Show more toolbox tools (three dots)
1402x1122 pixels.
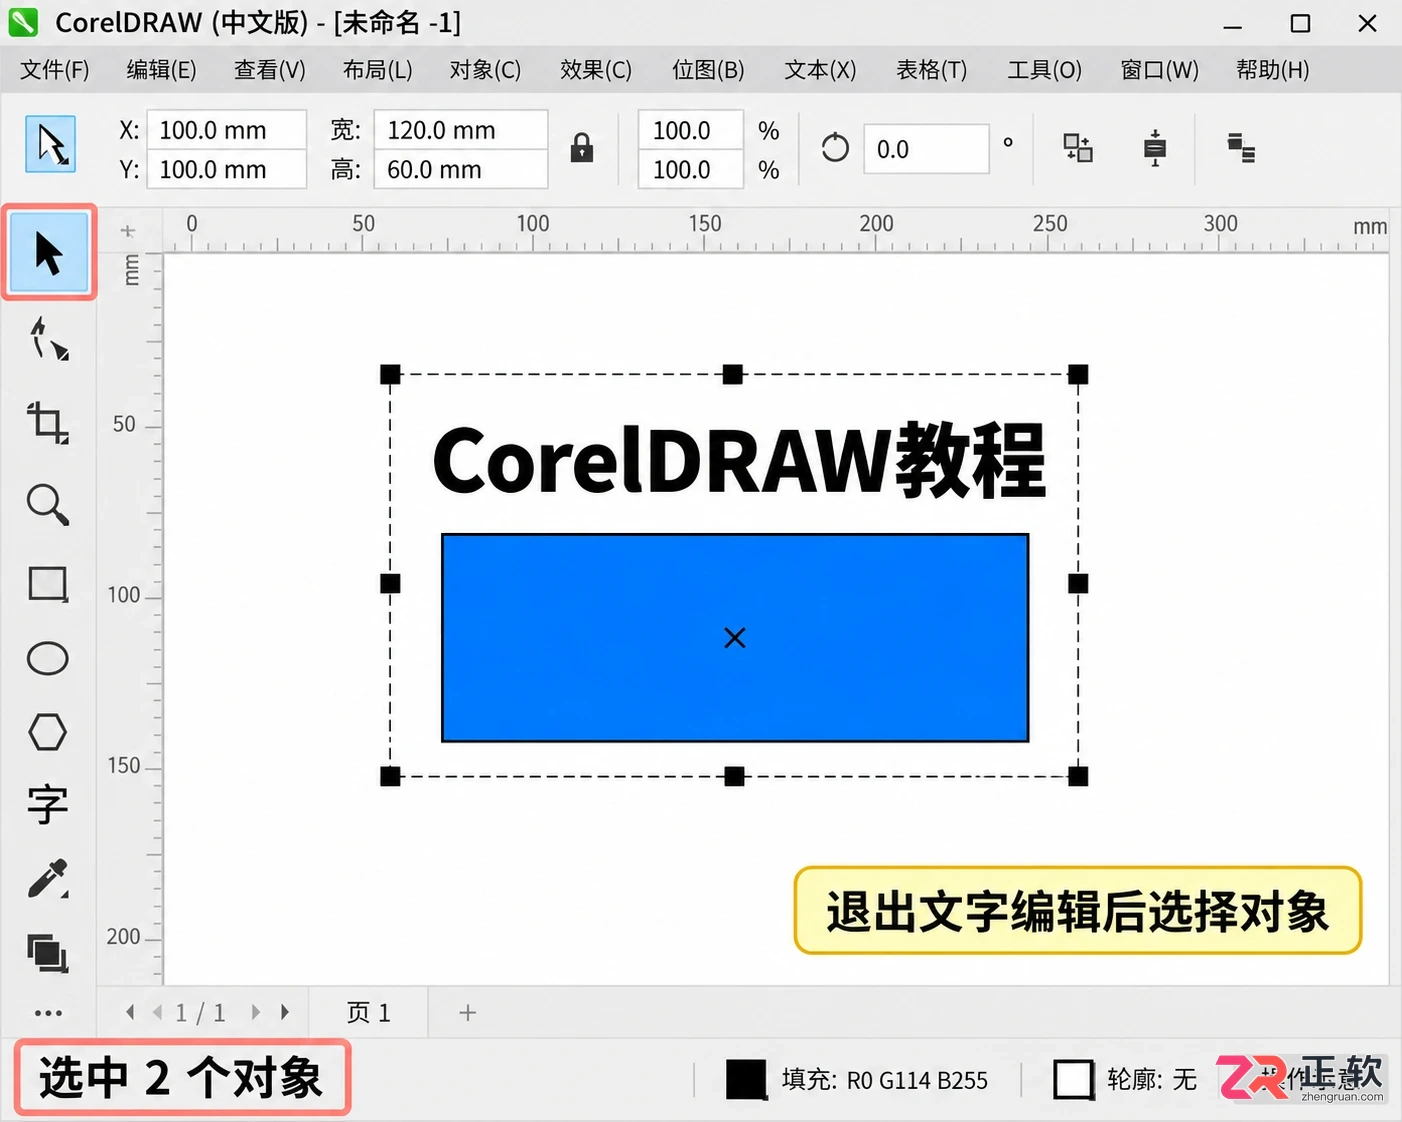pos(48,1013)
